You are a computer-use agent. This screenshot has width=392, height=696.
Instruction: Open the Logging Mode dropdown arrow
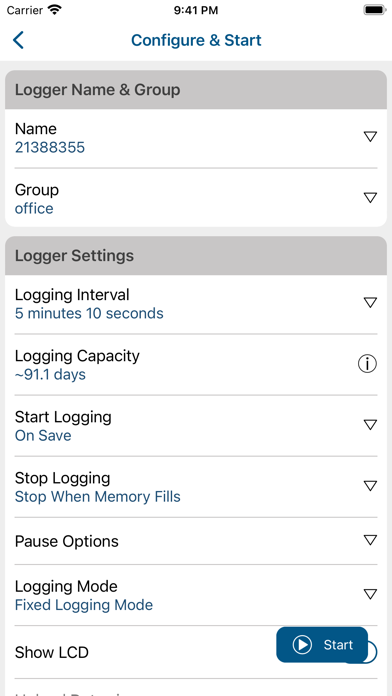click(370, 594)
